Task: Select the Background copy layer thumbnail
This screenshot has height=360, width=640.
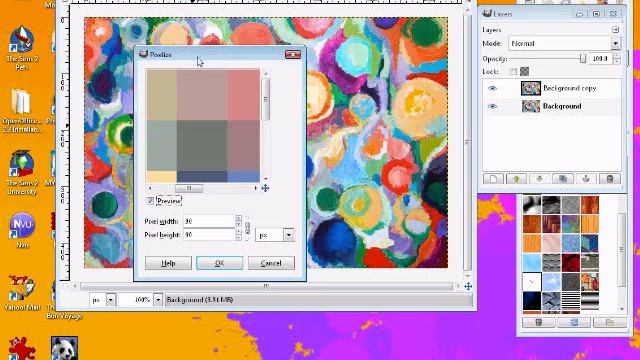Action: pos(531,88)
